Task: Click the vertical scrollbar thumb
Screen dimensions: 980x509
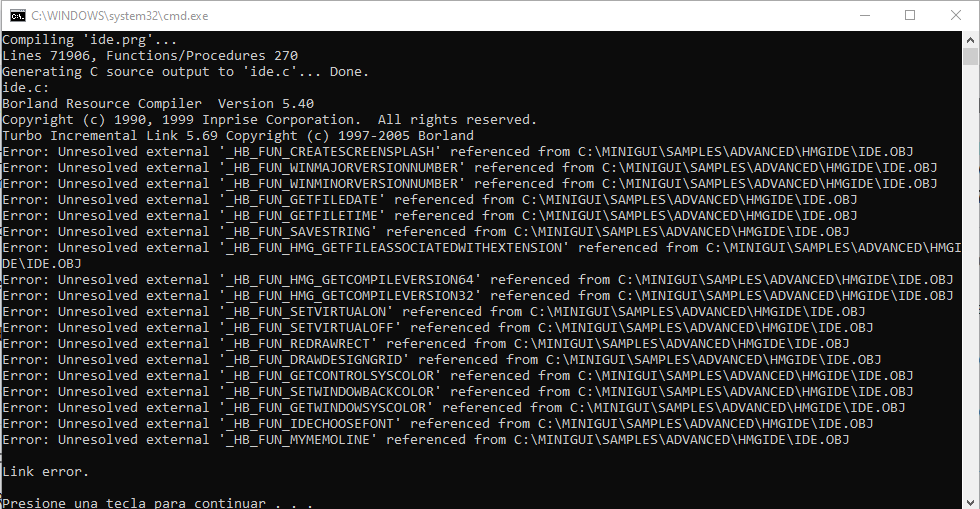Action: pos(970,56)
